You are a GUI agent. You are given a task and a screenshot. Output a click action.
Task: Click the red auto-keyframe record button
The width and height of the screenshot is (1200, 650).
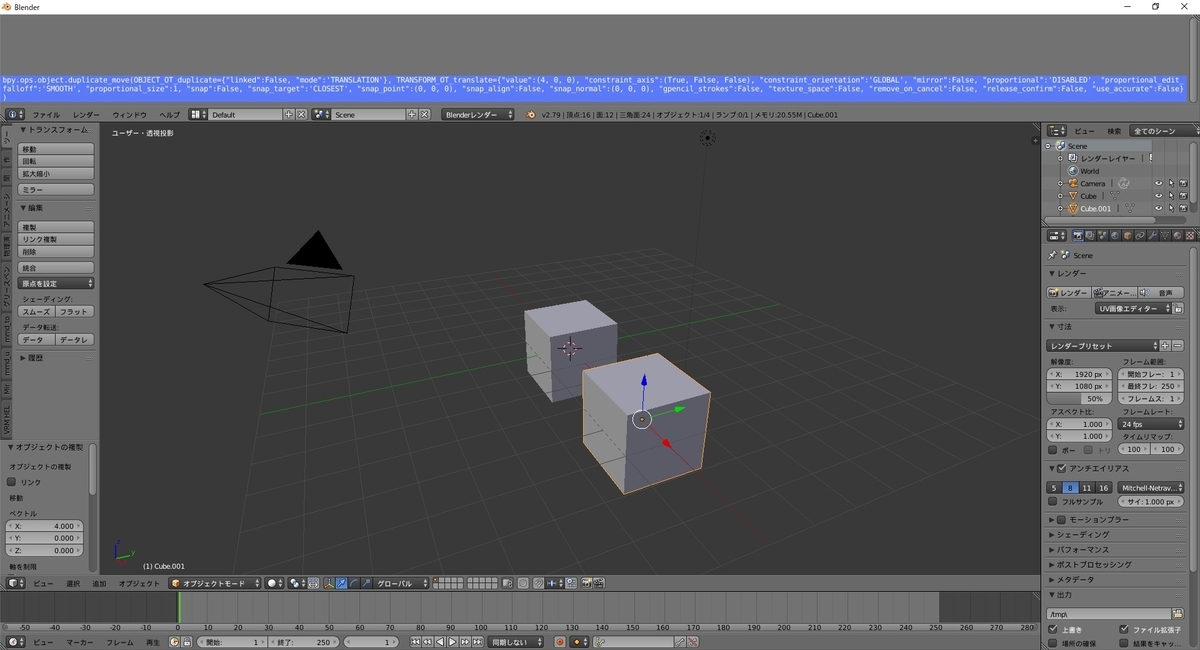[559, 642]
